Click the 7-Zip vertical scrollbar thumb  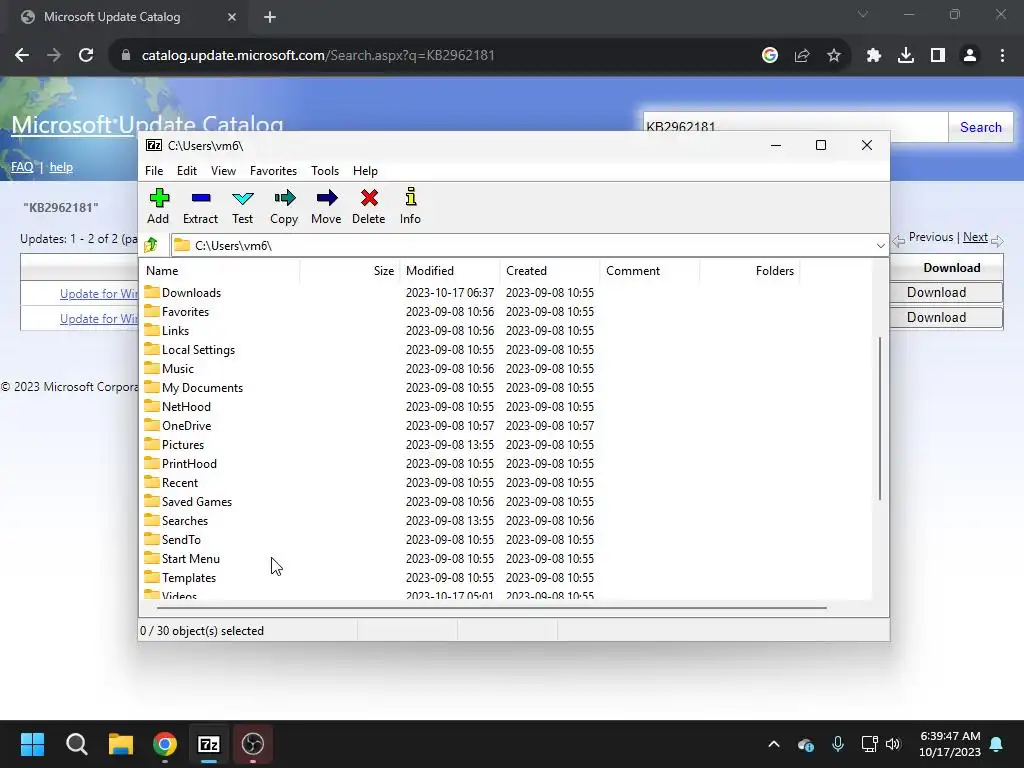tap(880, 418)
